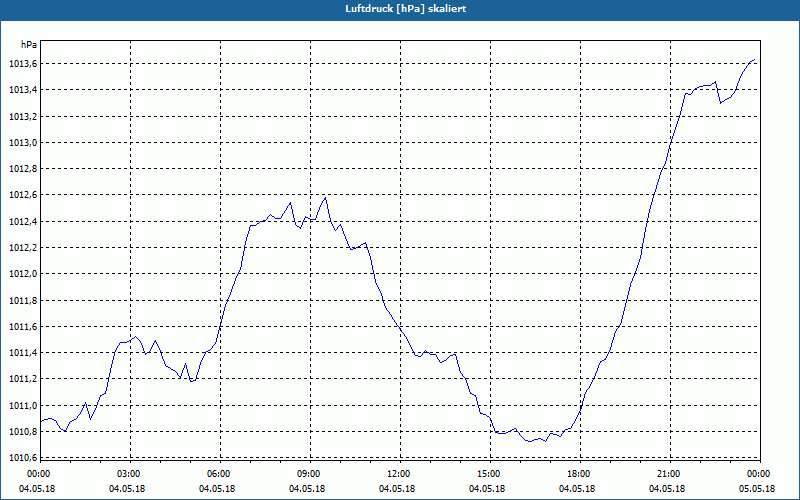Click the 1011,8 y-axis label

tap(23, 301)
